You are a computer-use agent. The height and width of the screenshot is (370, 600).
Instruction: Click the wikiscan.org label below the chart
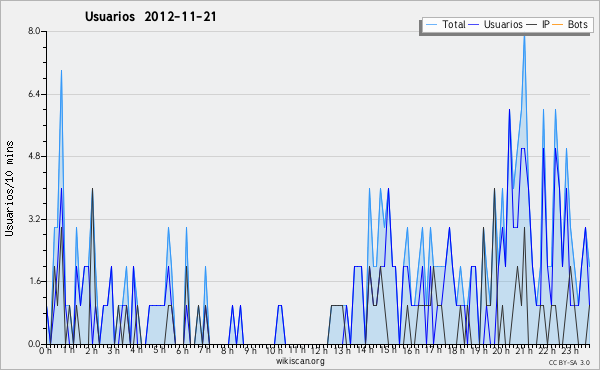300,361
